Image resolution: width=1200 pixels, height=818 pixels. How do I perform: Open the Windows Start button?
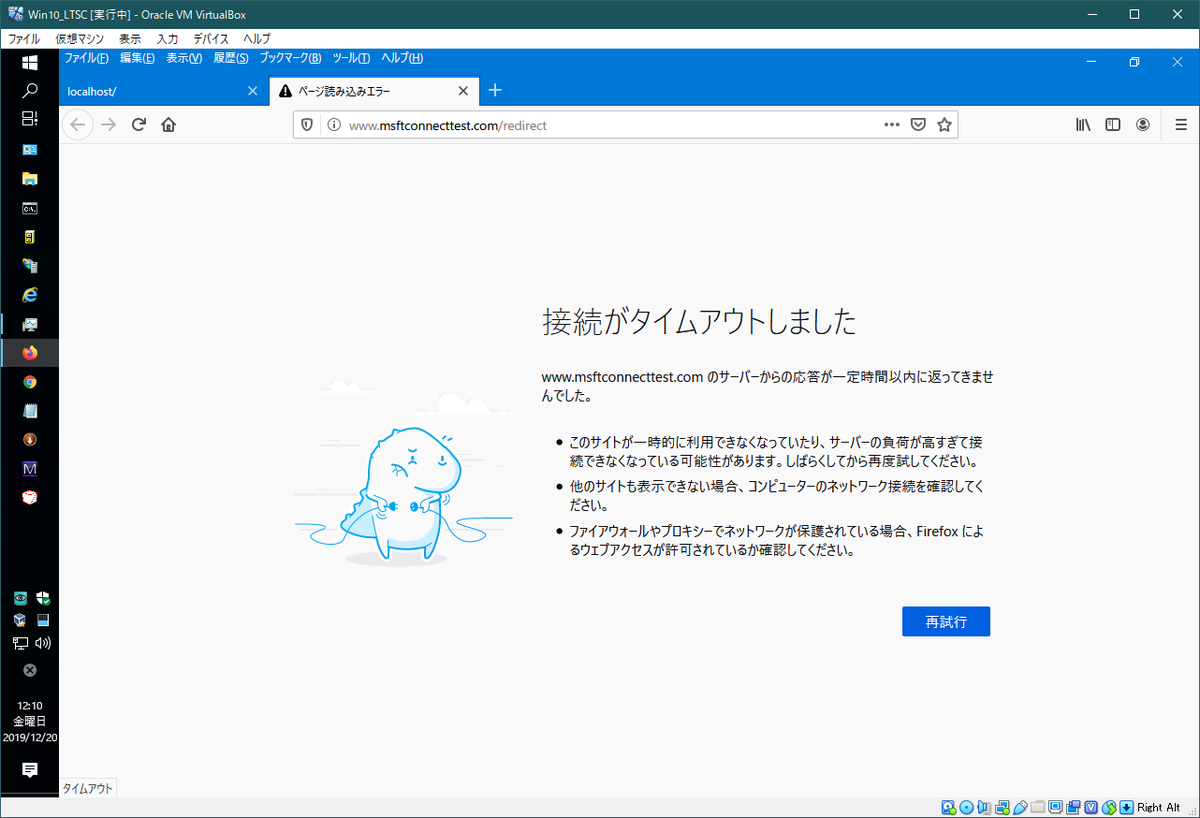29,62
